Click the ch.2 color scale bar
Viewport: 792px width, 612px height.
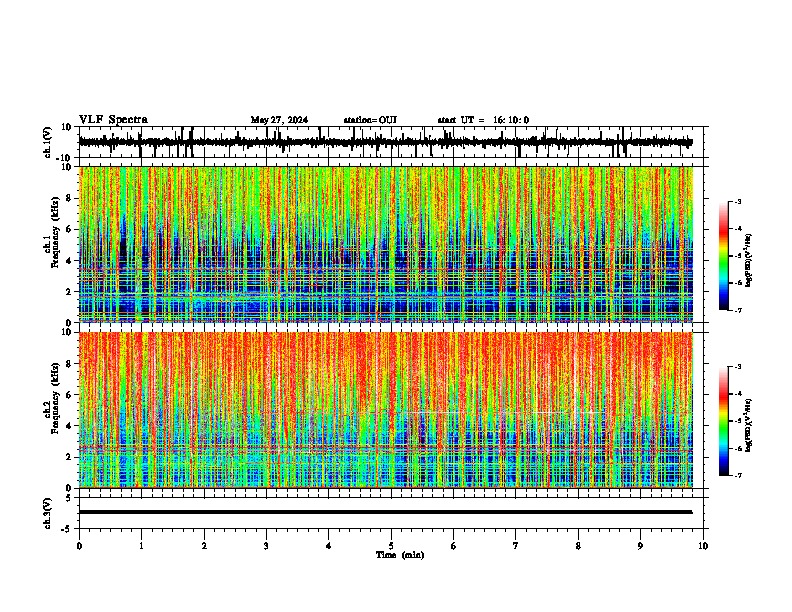[x=723, y=421]
